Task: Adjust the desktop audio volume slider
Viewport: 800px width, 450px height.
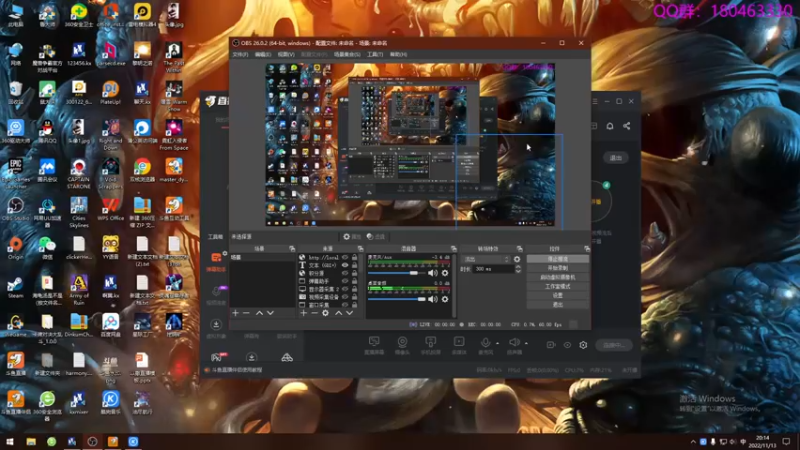Action: coord(396,299)
